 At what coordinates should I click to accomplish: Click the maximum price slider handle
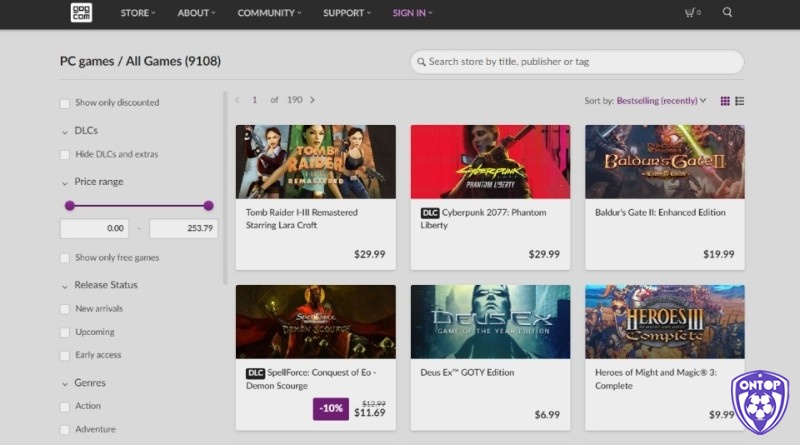click(208, 206)
